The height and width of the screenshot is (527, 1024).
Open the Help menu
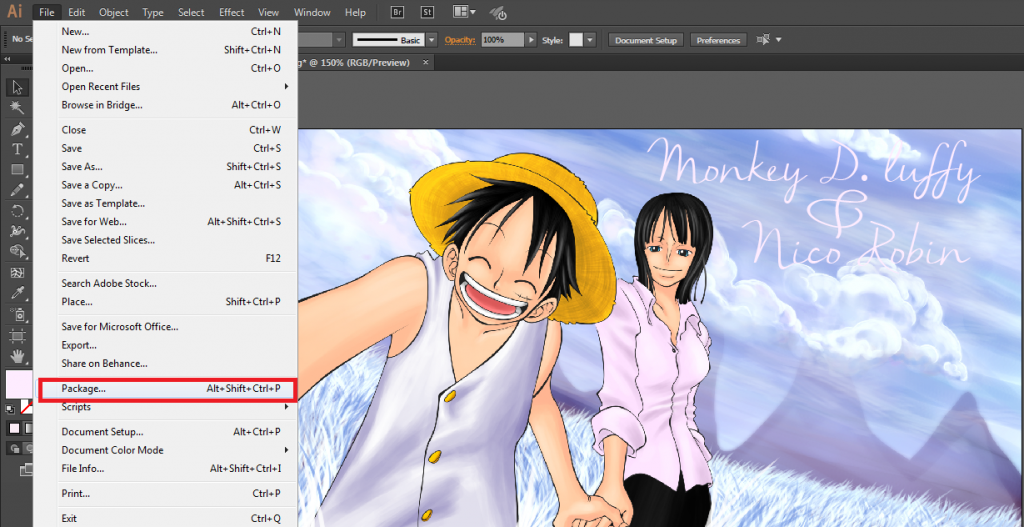(355, 12)
